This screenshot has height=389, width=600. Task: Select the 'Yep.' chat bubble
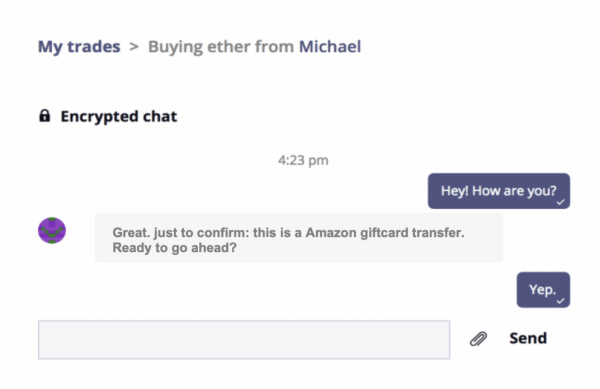coord(543,290)
